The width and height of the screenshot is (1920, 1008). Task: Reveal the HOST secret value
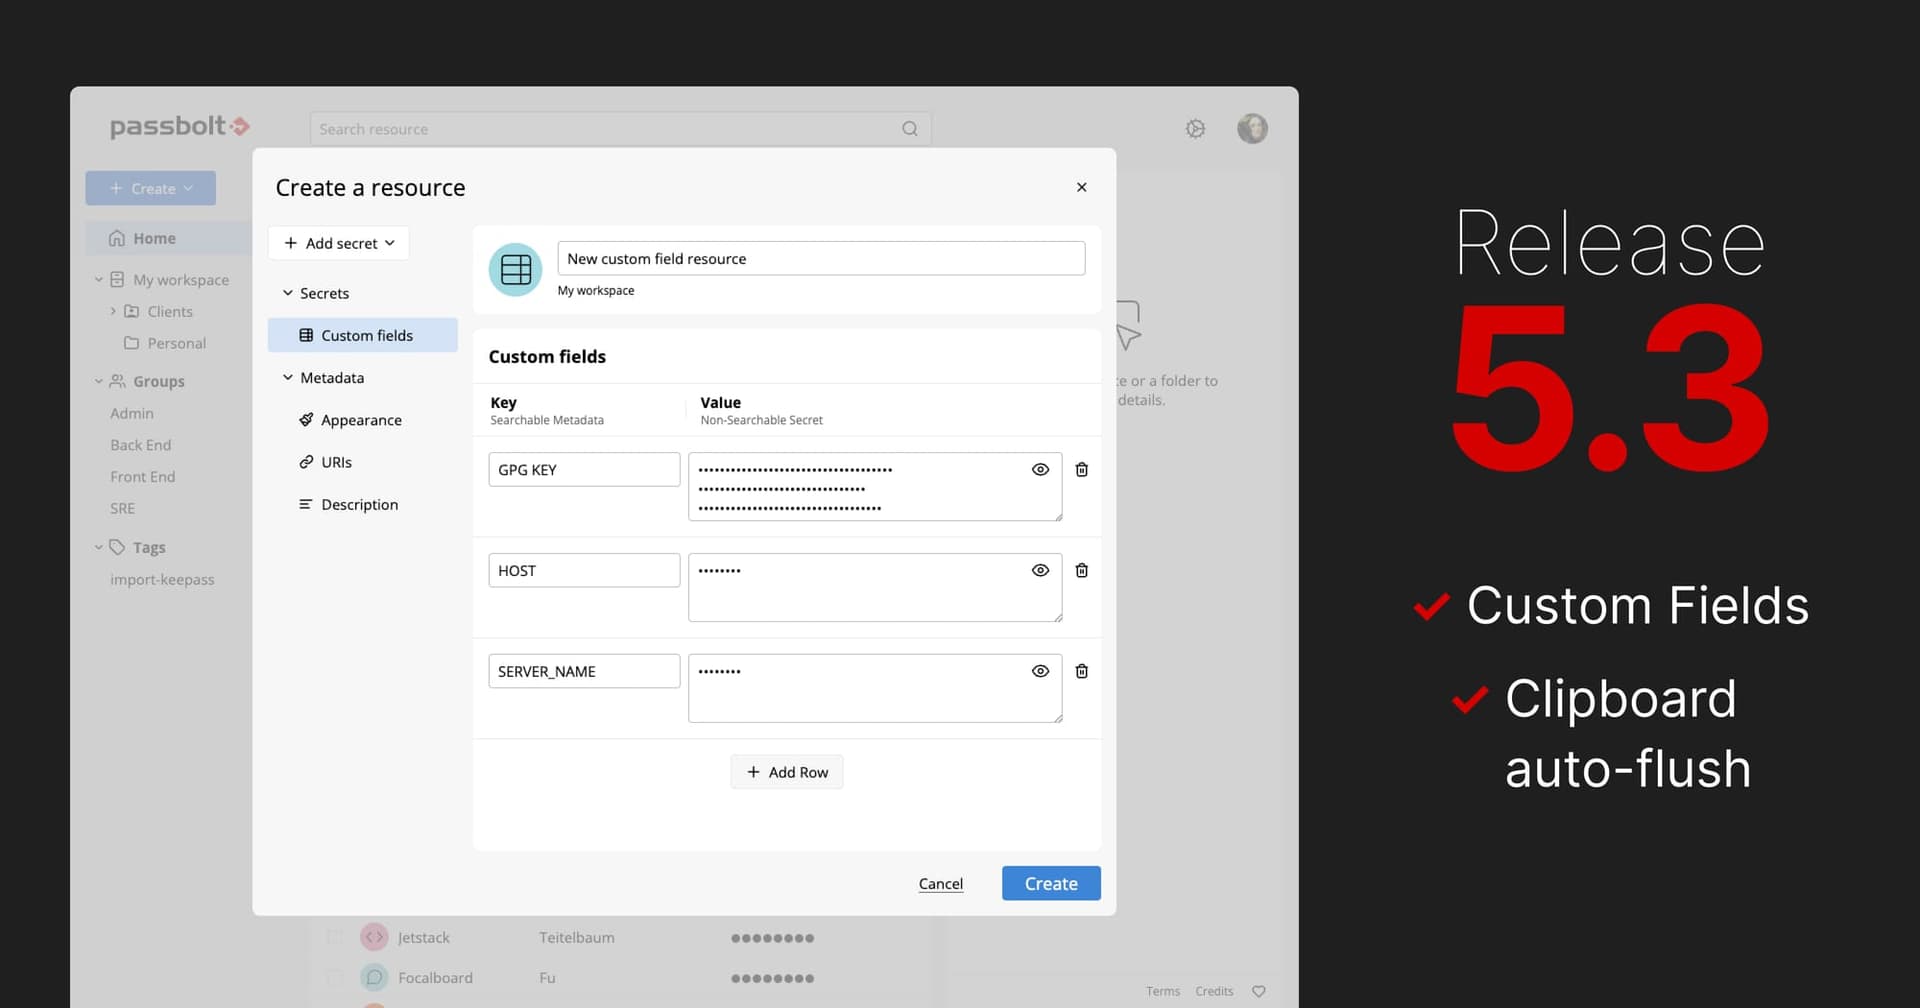1040,570
